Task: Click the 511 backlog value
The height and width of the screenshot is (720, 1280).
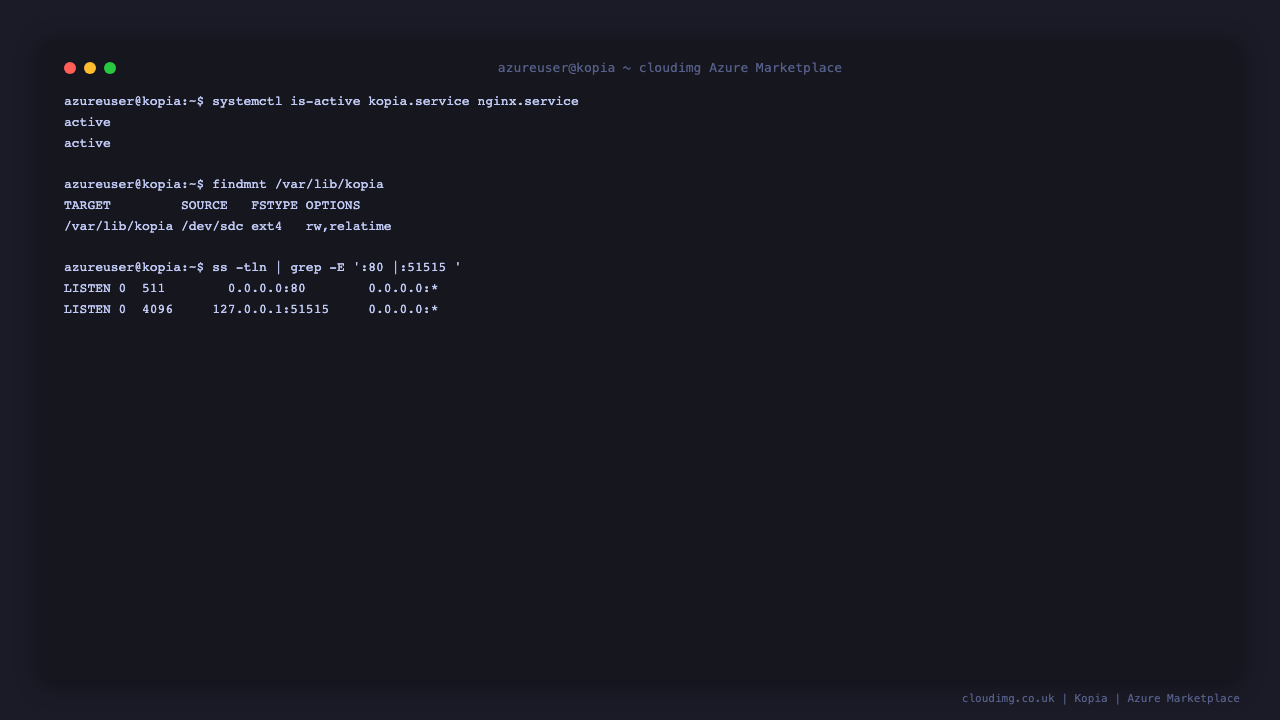Action: (153, 288)
